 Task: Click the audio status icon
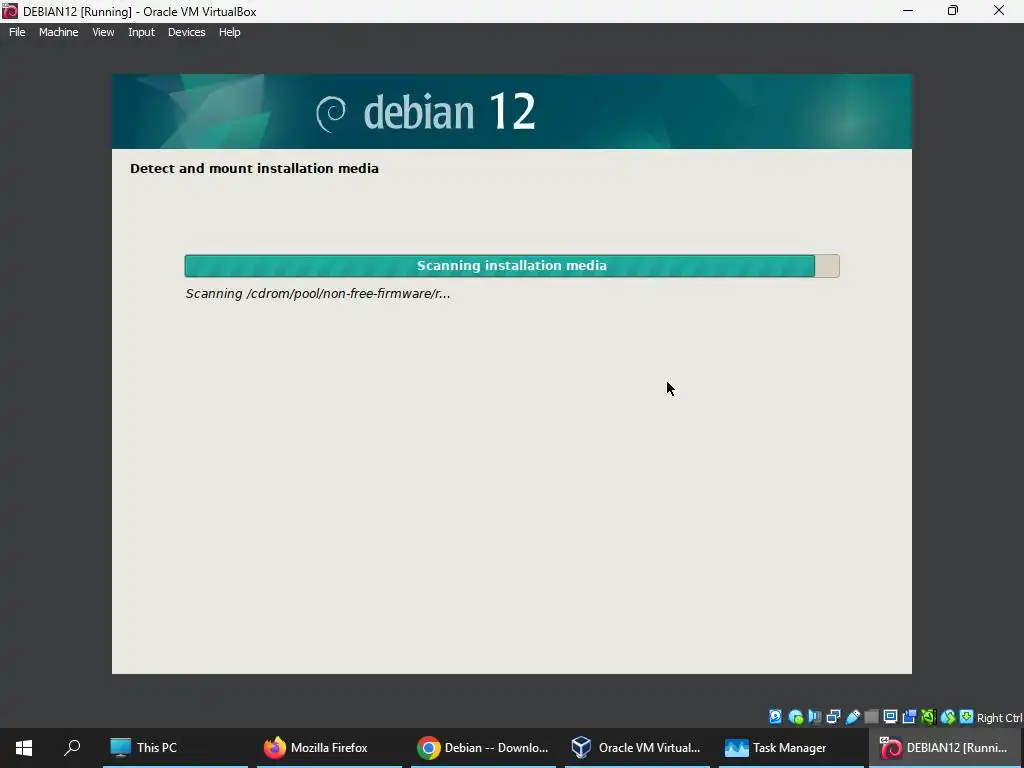coord(814,717)
